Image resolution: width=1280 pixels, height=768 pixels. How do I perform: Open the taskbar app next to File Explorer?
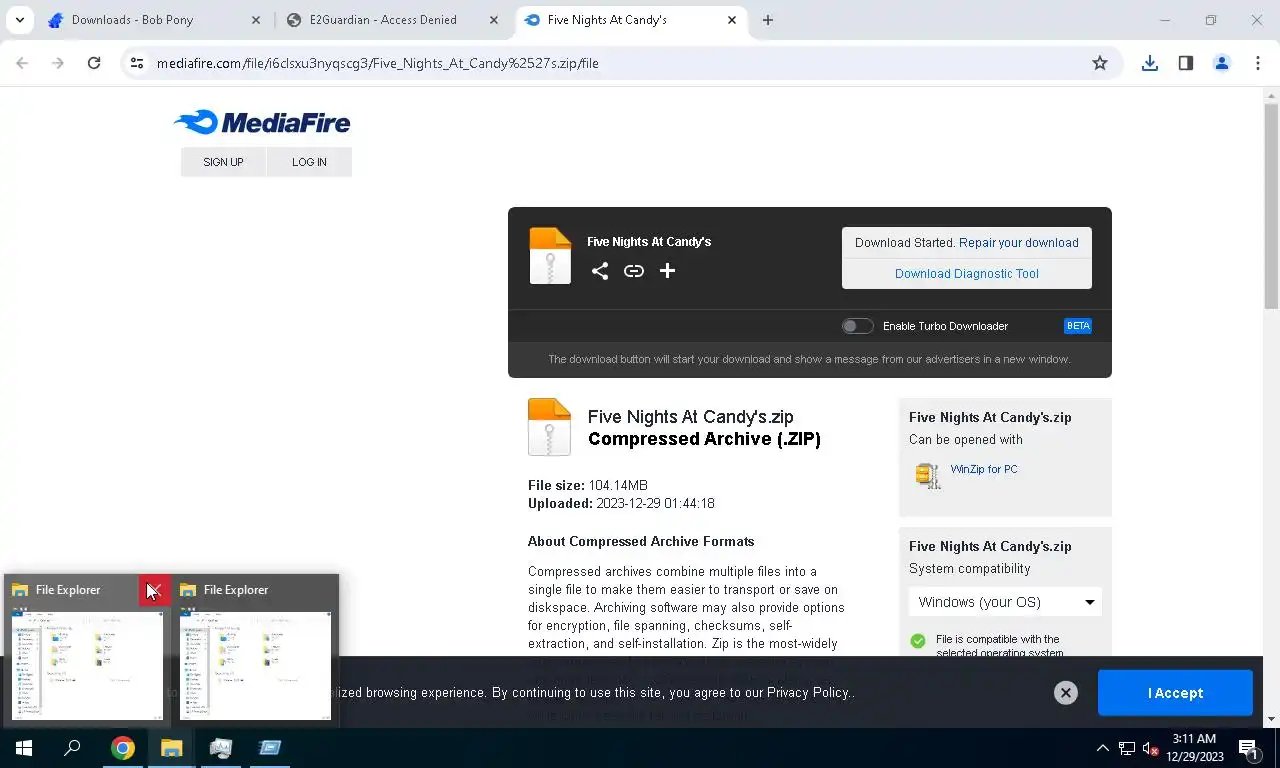(221, 748)
